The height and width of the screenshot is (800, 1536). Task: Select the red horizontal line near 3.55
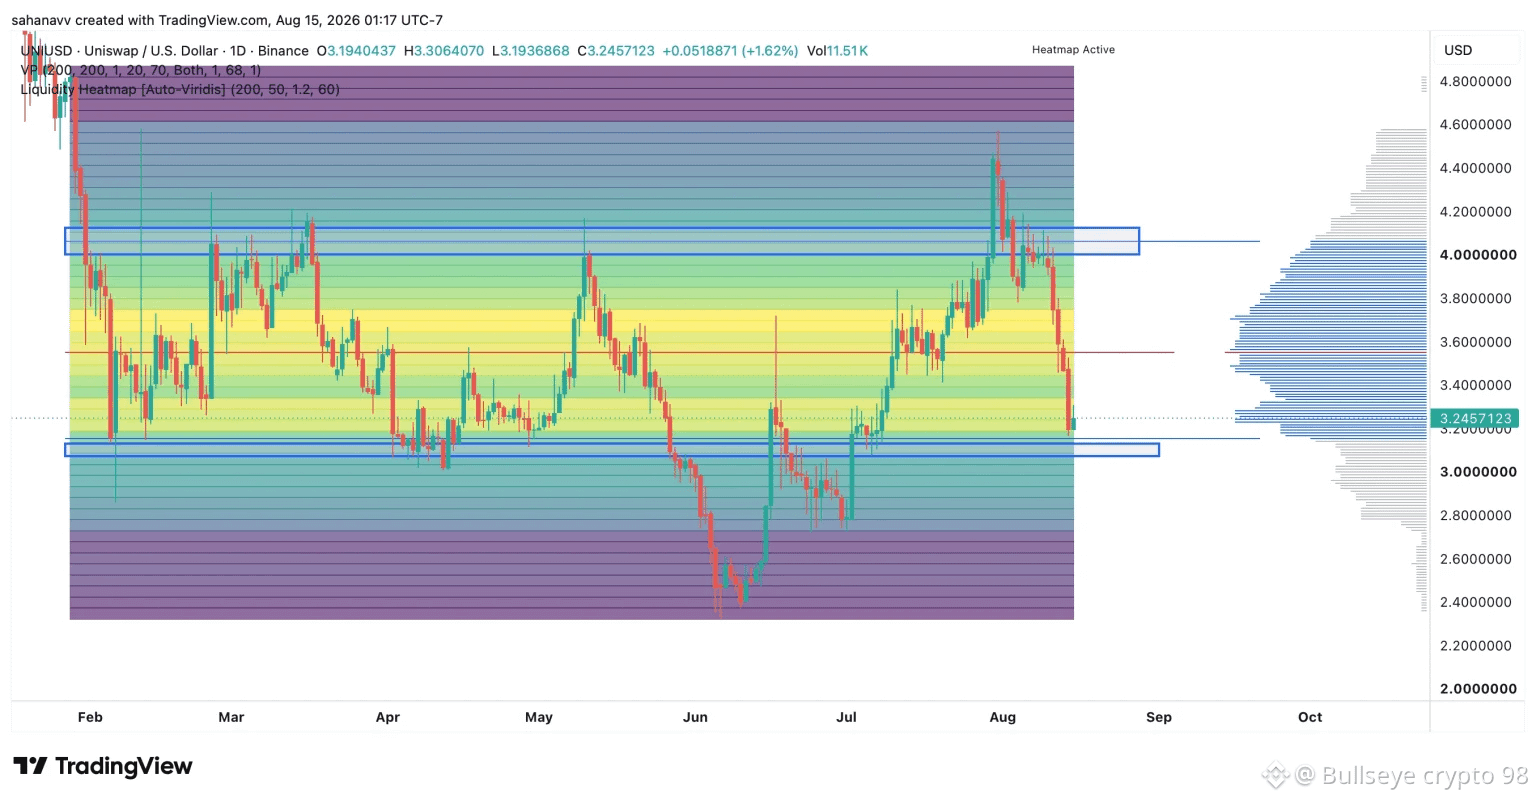[x=620, y=352]
